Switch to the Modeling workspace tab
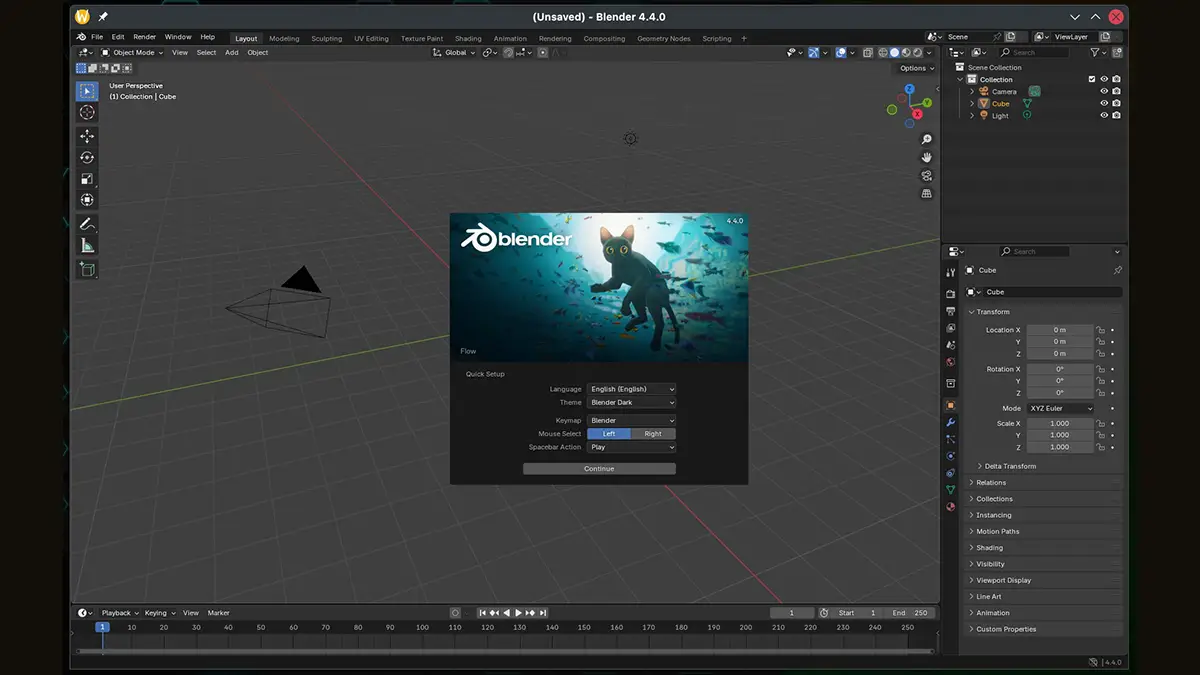 click(x=284, y=39)
